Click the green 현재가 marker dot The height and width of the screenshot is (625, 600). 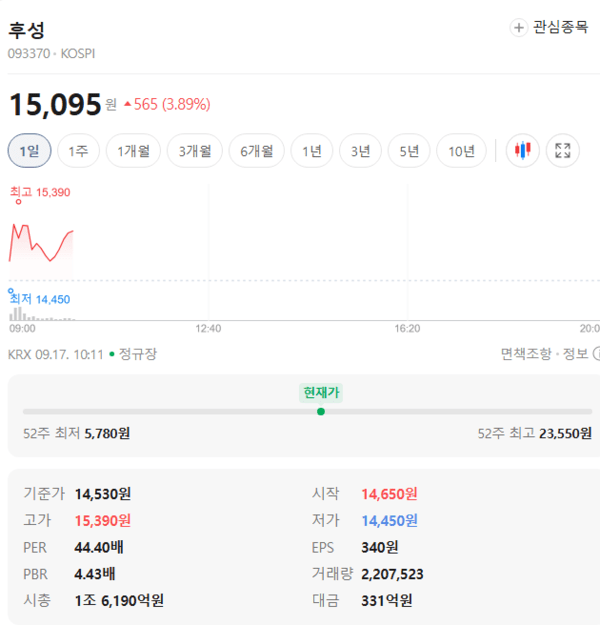(x=321, y=411)
